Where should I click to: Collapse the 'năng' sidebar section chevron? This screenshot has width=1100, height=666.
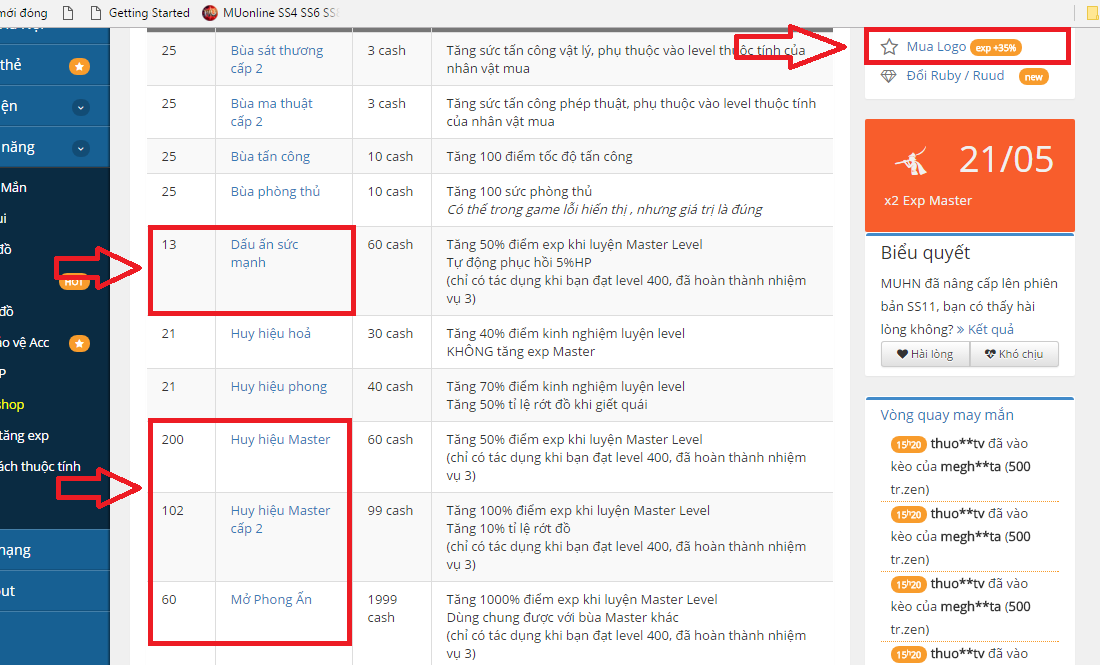click(81, 148)
